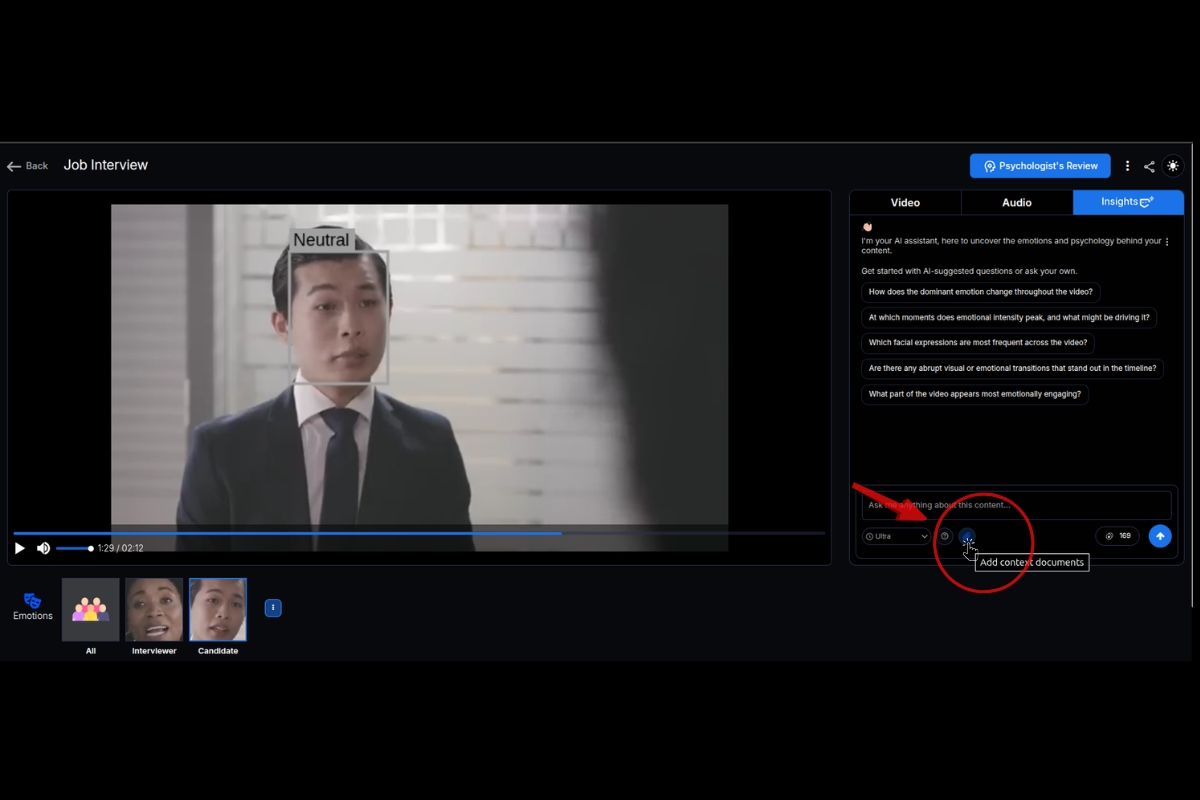Screen dimensions: 1200x800
Task: Toggle the light/dark theme sun icon
Action: click(1173, 166)
